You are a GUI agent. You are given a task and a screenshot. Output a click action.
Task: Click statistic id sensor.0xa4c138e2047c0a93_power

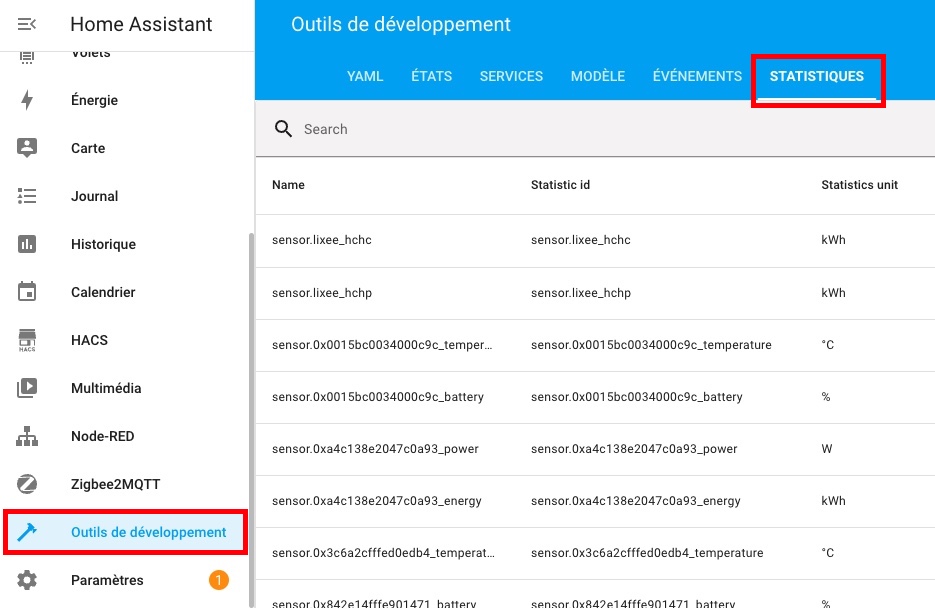pyautogui.click(x=634, y=449)
